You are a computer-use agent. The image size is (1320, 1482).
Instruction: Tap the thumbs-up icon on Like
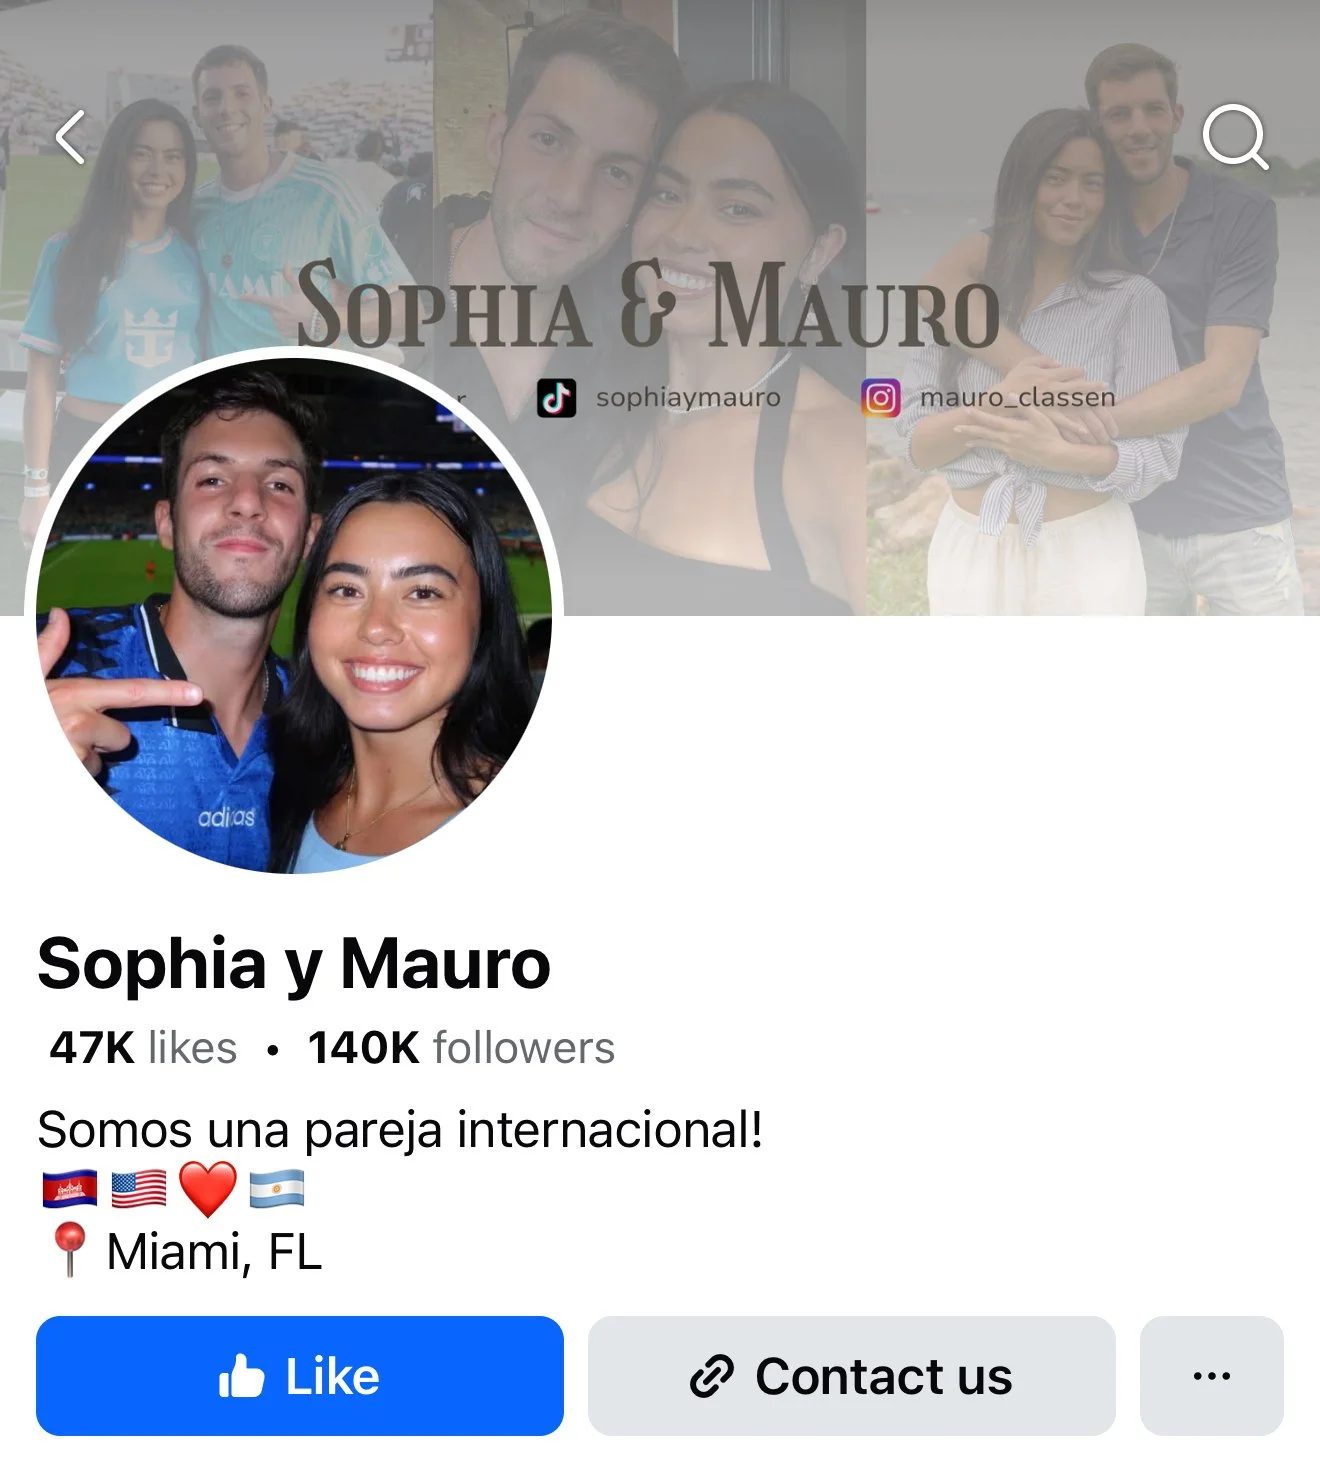coord(241,1377)
